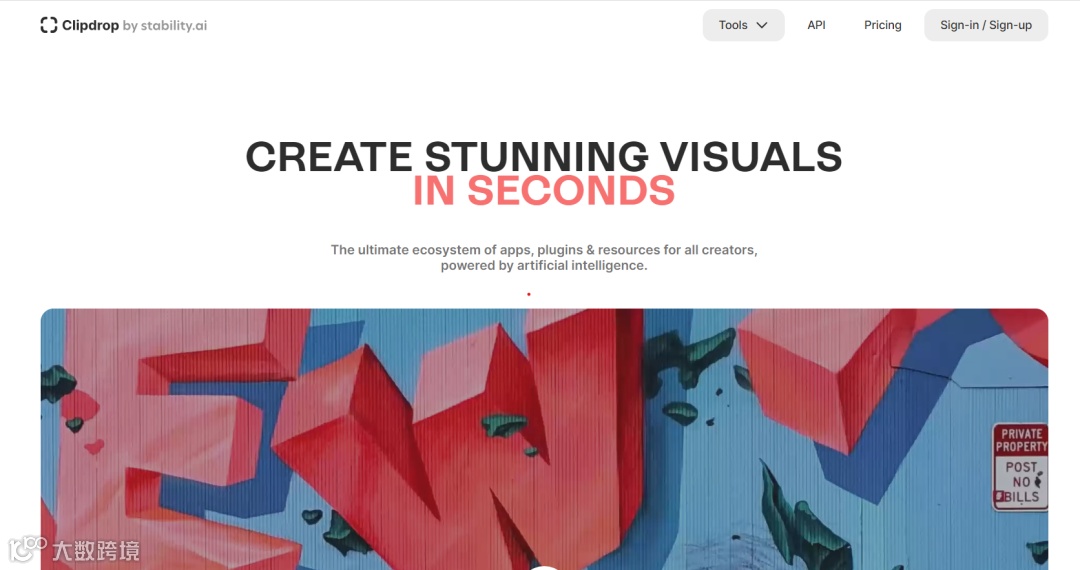Click the "by stability.ai" label
Viewport: 1080px width, 570px height.
click(165, 25)
